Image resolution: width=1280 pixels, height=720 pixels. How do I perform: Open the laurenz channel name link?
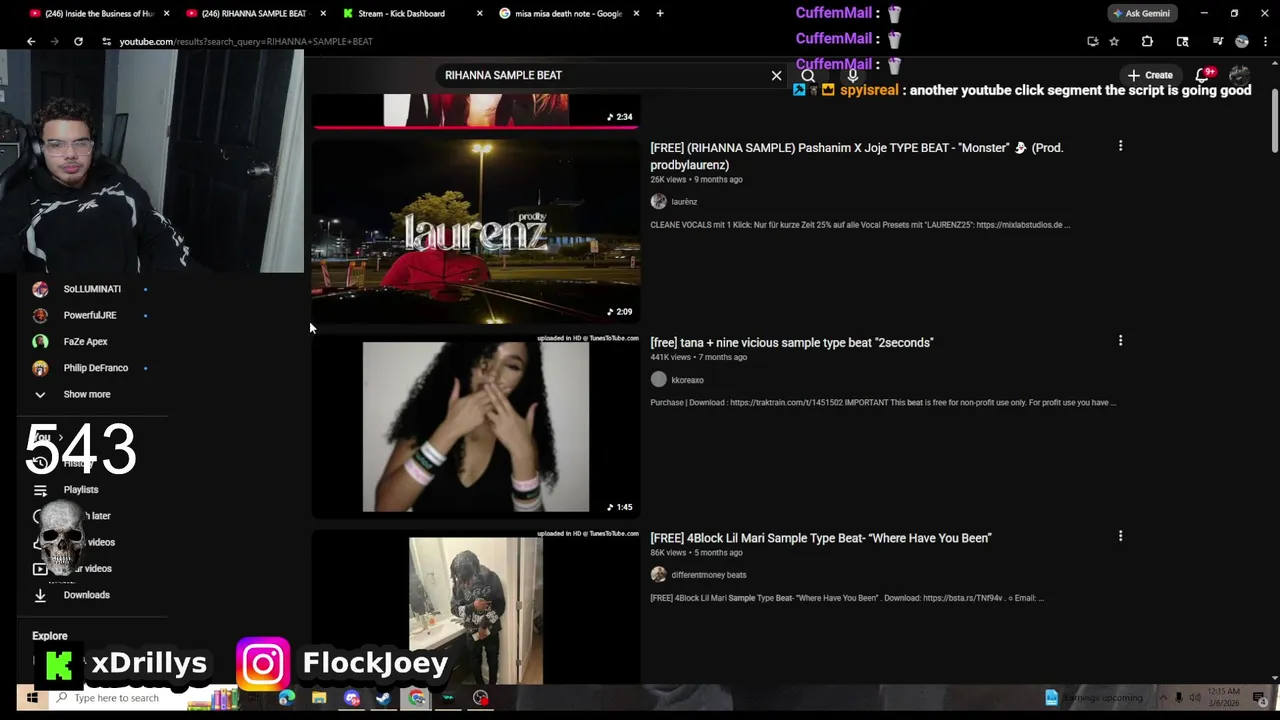click(684, 202)
